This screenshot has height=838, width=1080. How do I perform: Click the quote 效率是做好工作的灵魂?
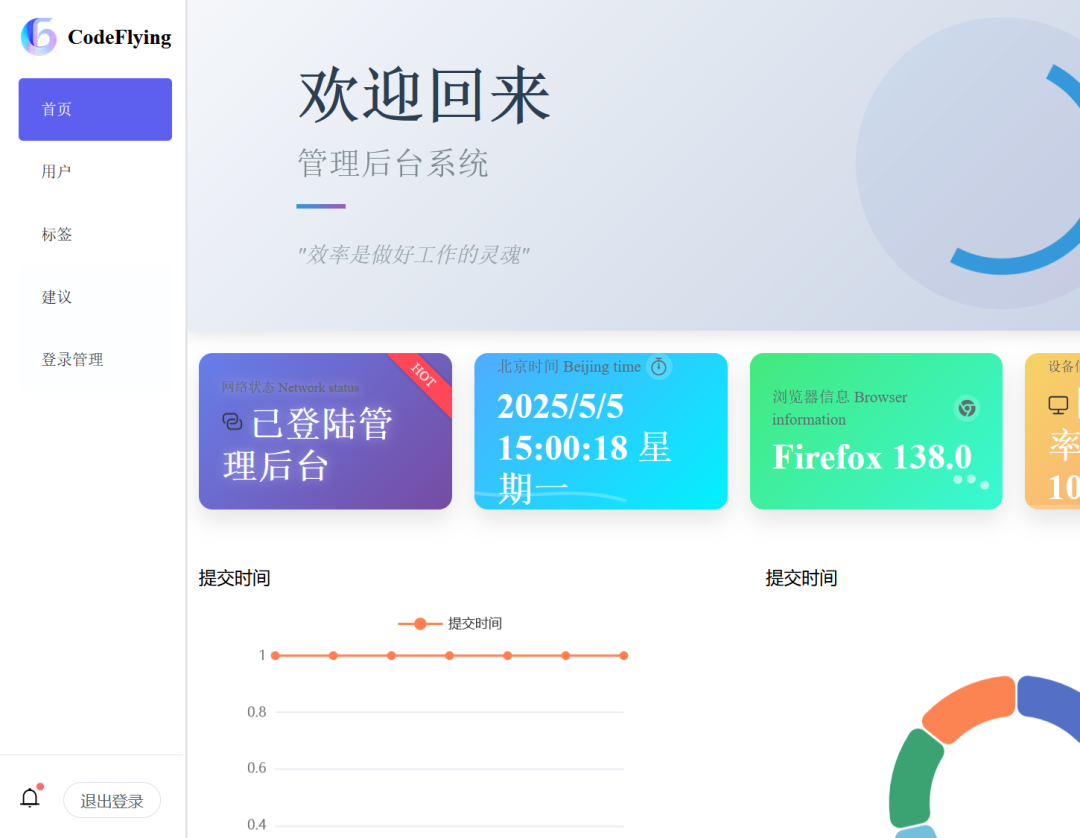pos(413,255)
